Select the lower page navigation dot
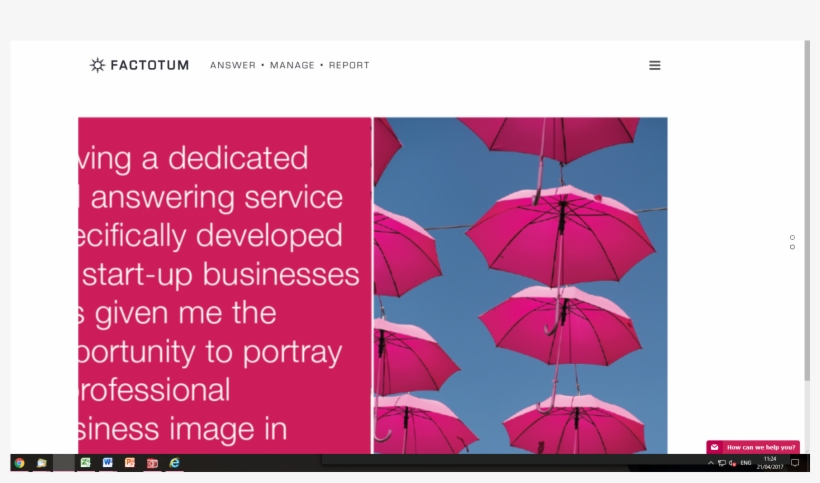 [x=792, y=247]
